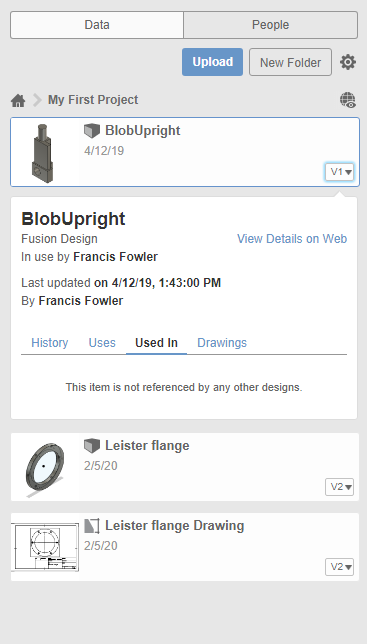367x644 pixels.
Task: Switch to the Data tab
Action: pos(97,25)
